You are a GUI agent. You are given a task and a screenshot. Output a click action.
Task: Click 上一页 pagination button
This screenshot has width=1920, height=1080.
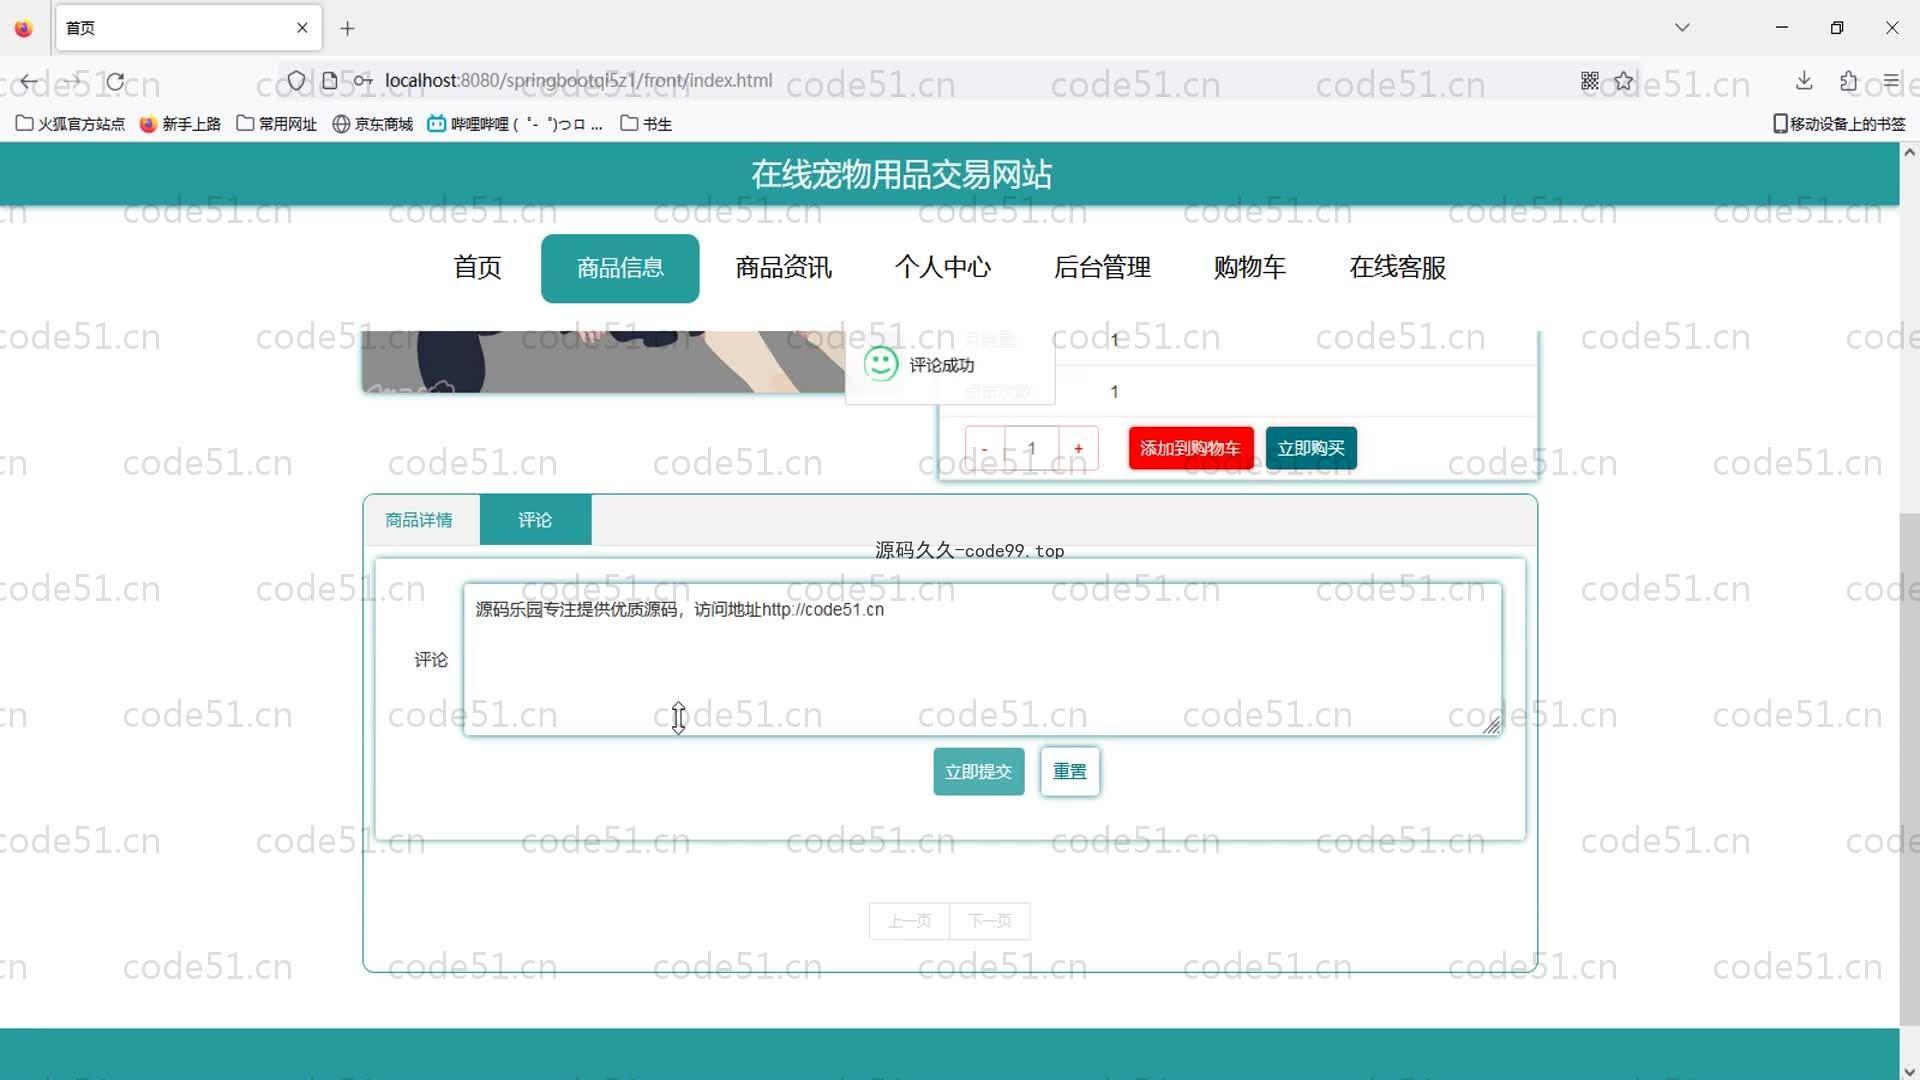point(909,921)
